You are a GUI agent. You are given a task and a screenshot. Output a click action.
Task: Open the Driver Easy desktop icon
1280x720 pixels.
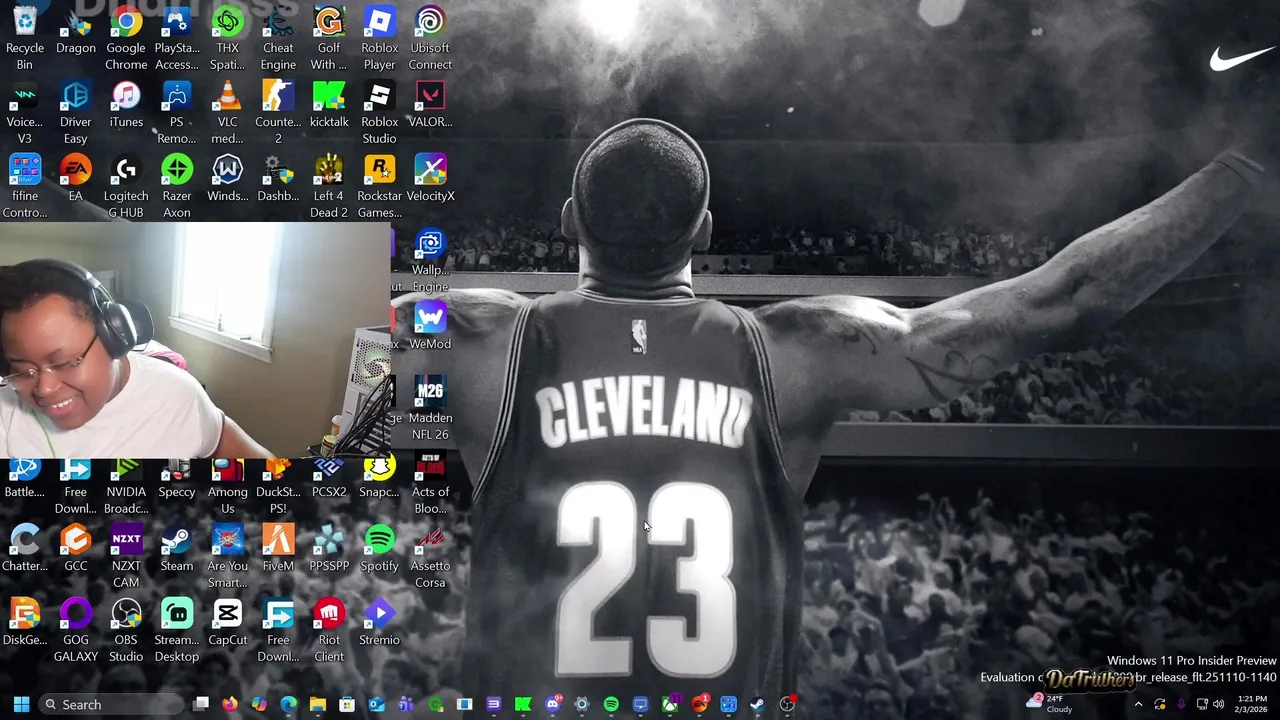click(x=75, y=112)
